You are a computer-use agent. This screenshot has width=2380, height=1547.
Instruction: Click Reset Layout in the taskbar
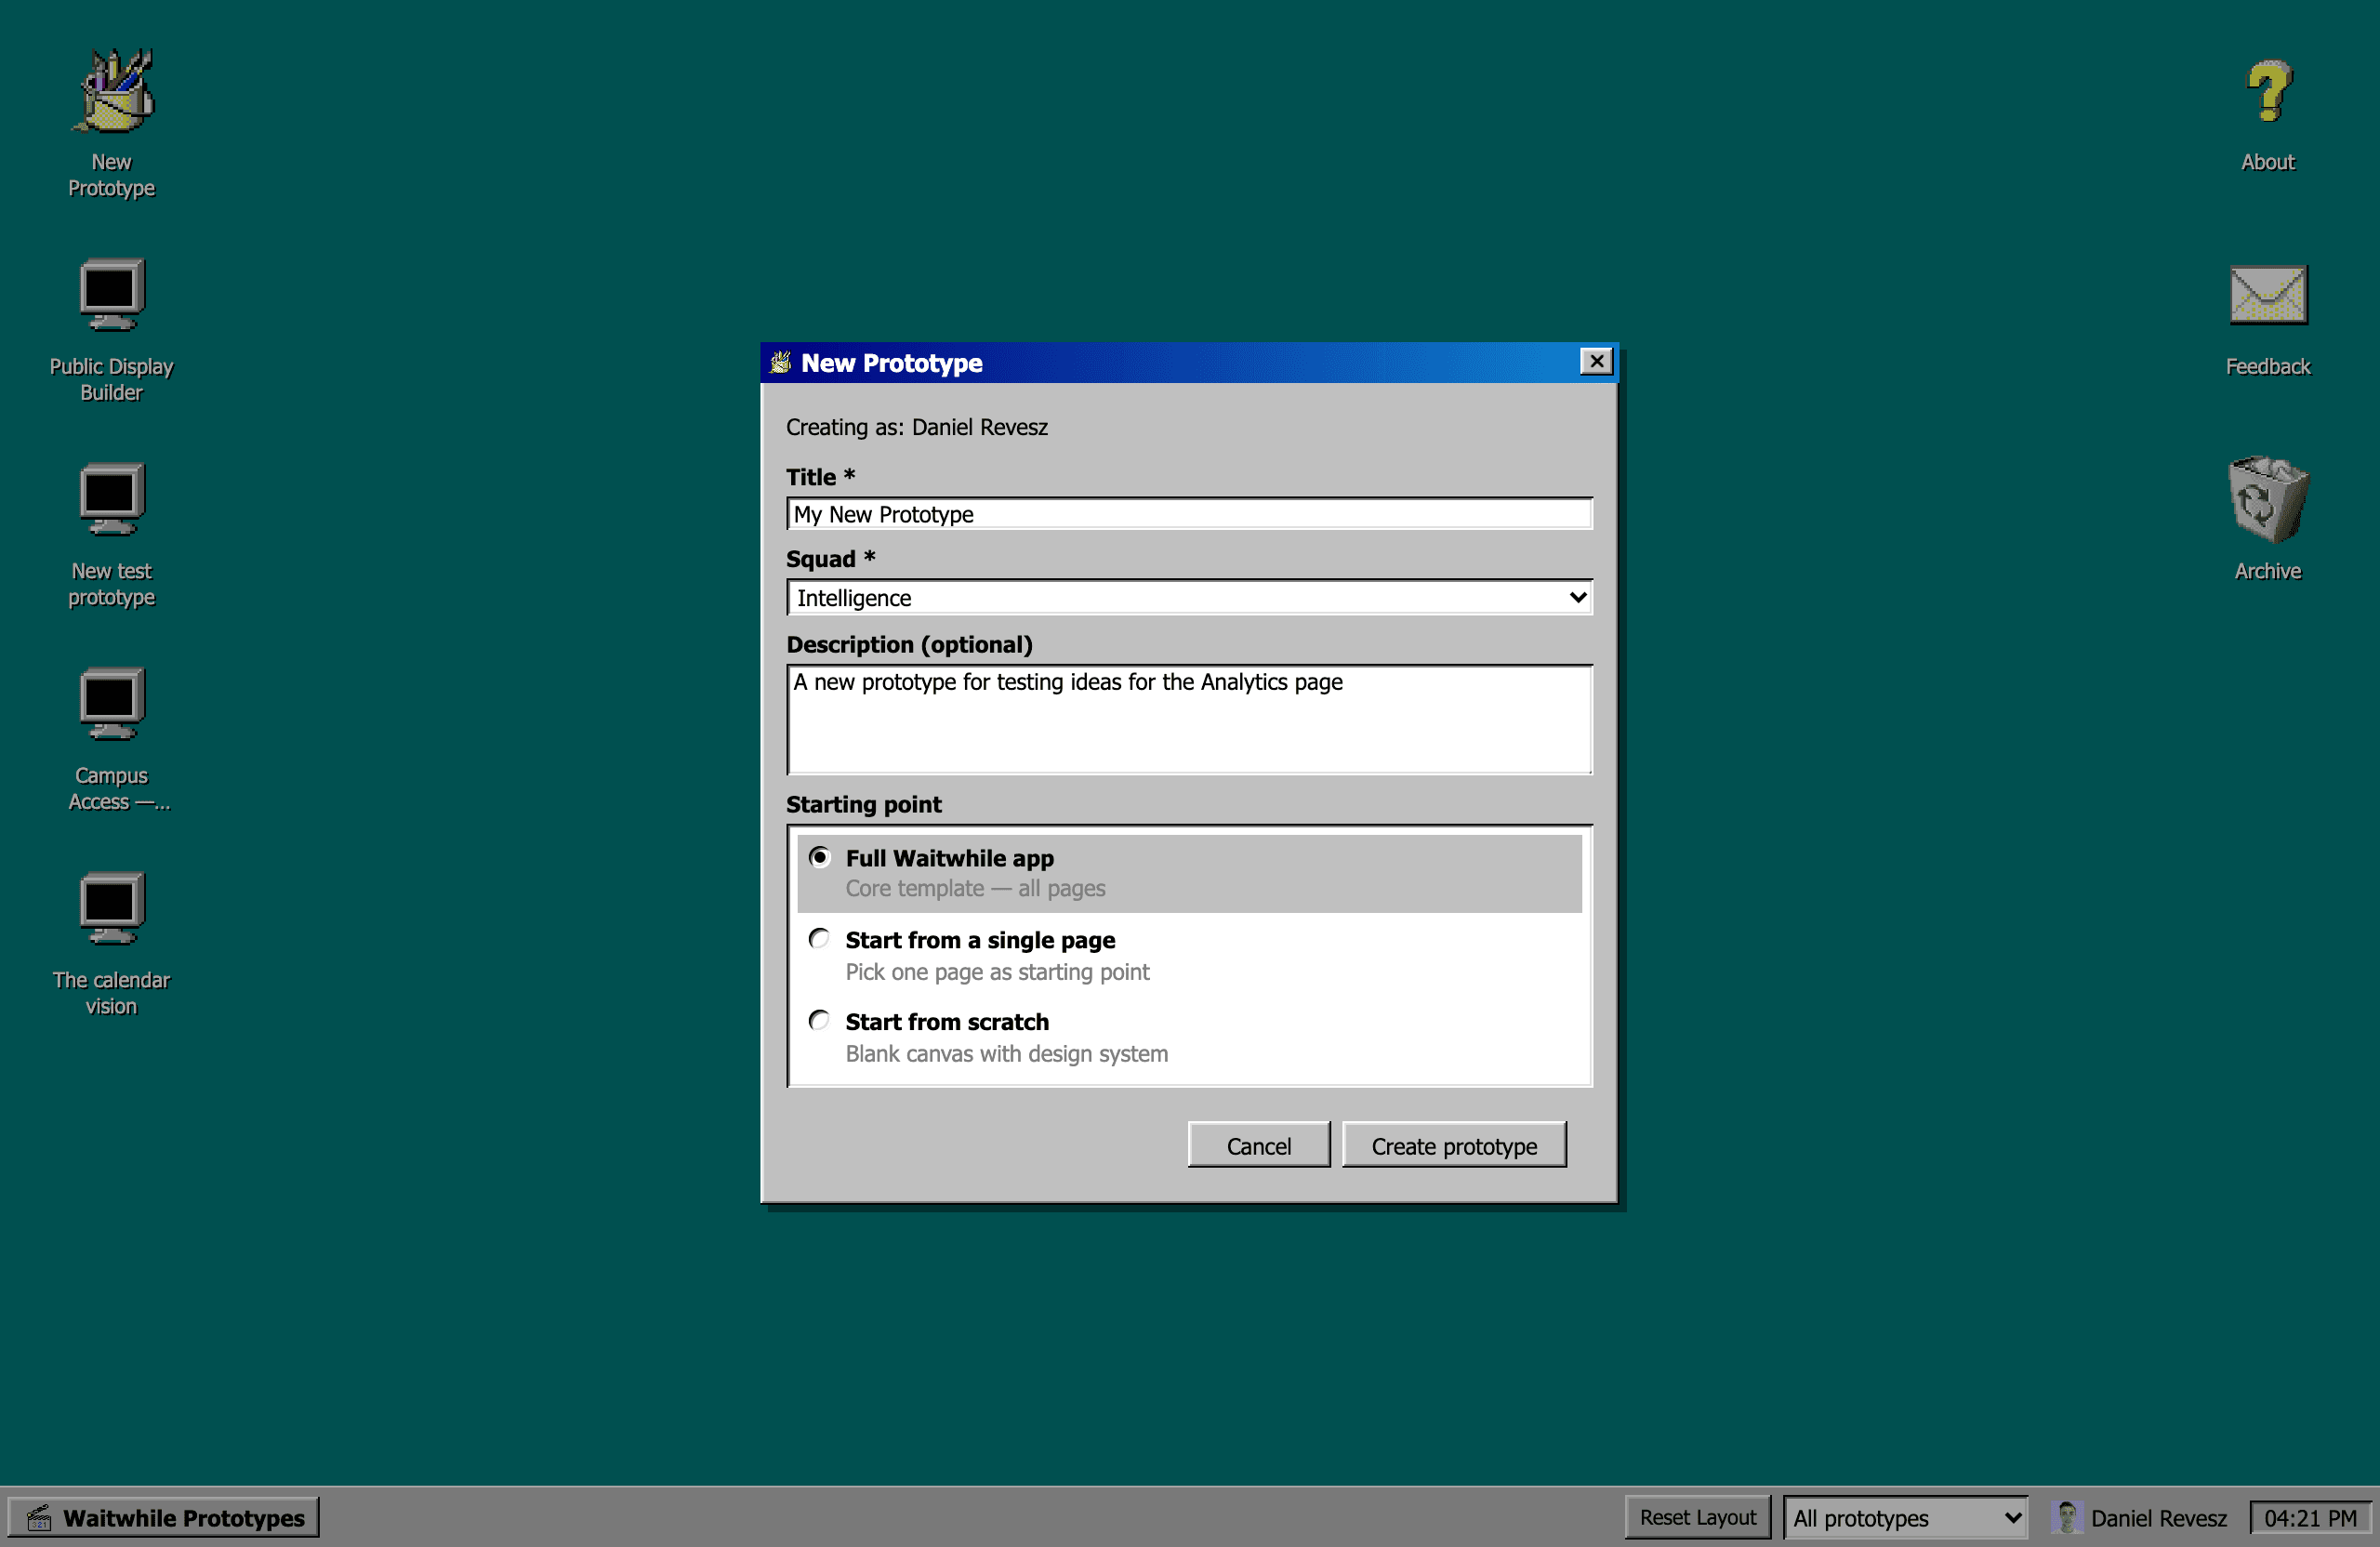[x=1697, y=1517]
